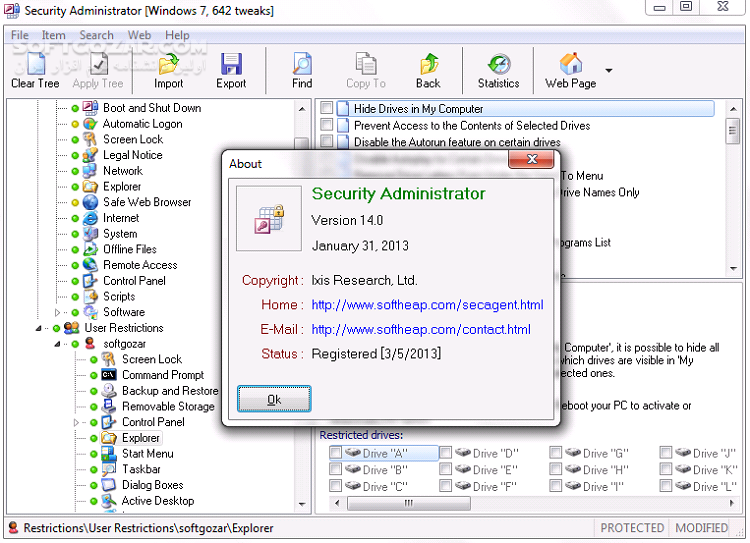Check Disable the Autorun feature option

click(327, 141)
